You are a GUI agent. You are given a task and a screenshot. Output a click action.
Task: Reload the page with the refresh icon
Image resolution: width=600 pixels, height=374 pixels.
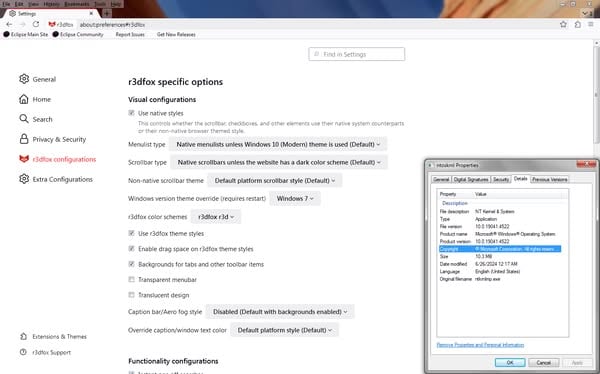[x=36, y=24]
